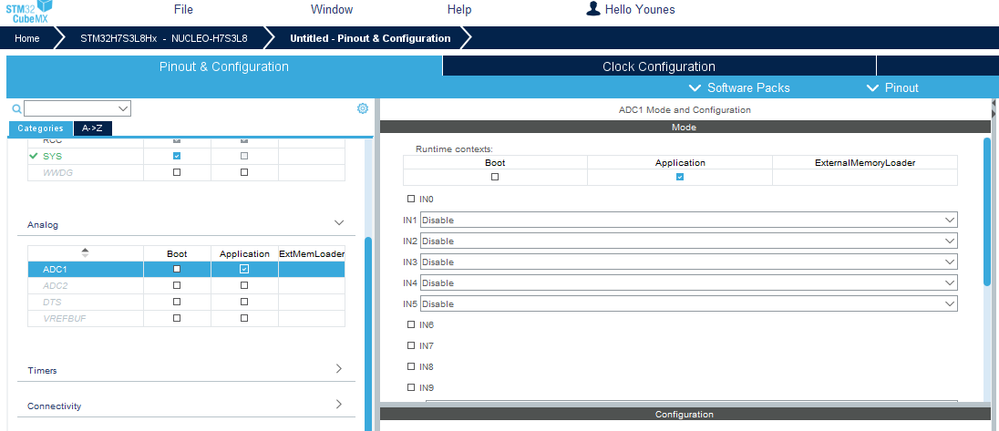Viewport: 999px width, 431px height.
Task: Click the Configuration section header
Action: (x=684, y=414)
